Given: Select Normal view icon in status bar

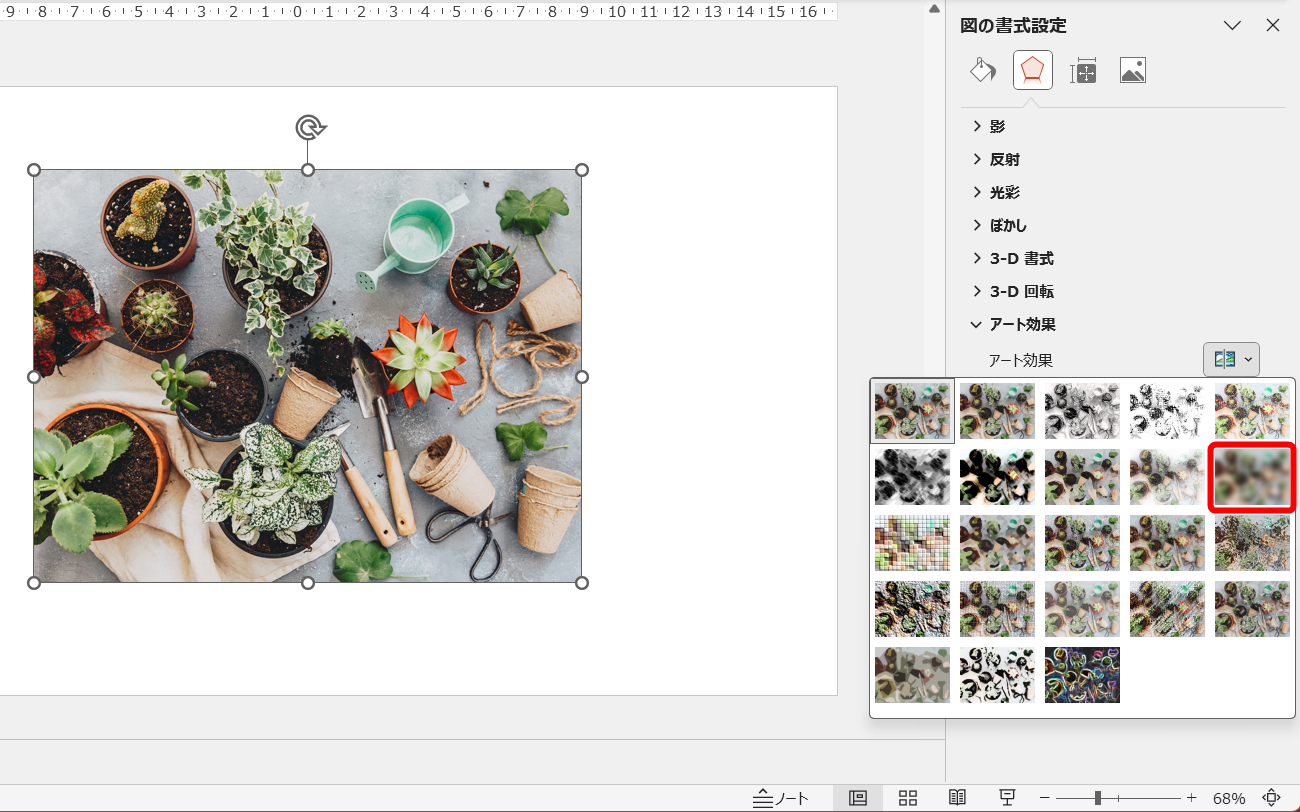Looking at the screenshot, I should (x=857, y=797).
